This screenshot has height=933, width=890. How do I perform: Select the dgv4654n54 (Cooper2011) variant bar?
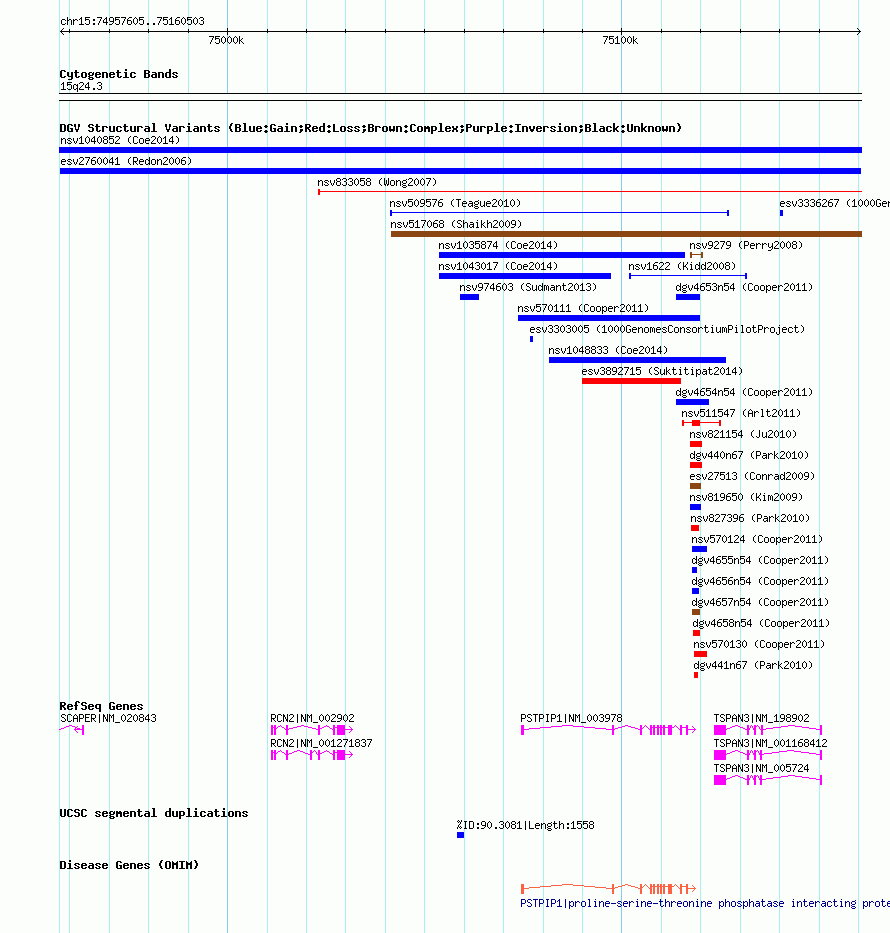pos(692,402)
